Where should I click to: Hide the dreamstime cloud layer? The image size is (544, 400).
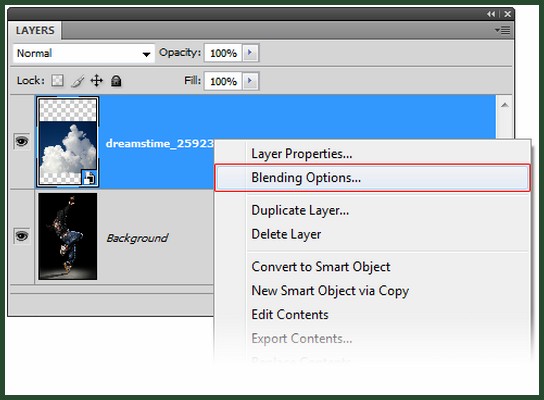click(x=22, y=142)
